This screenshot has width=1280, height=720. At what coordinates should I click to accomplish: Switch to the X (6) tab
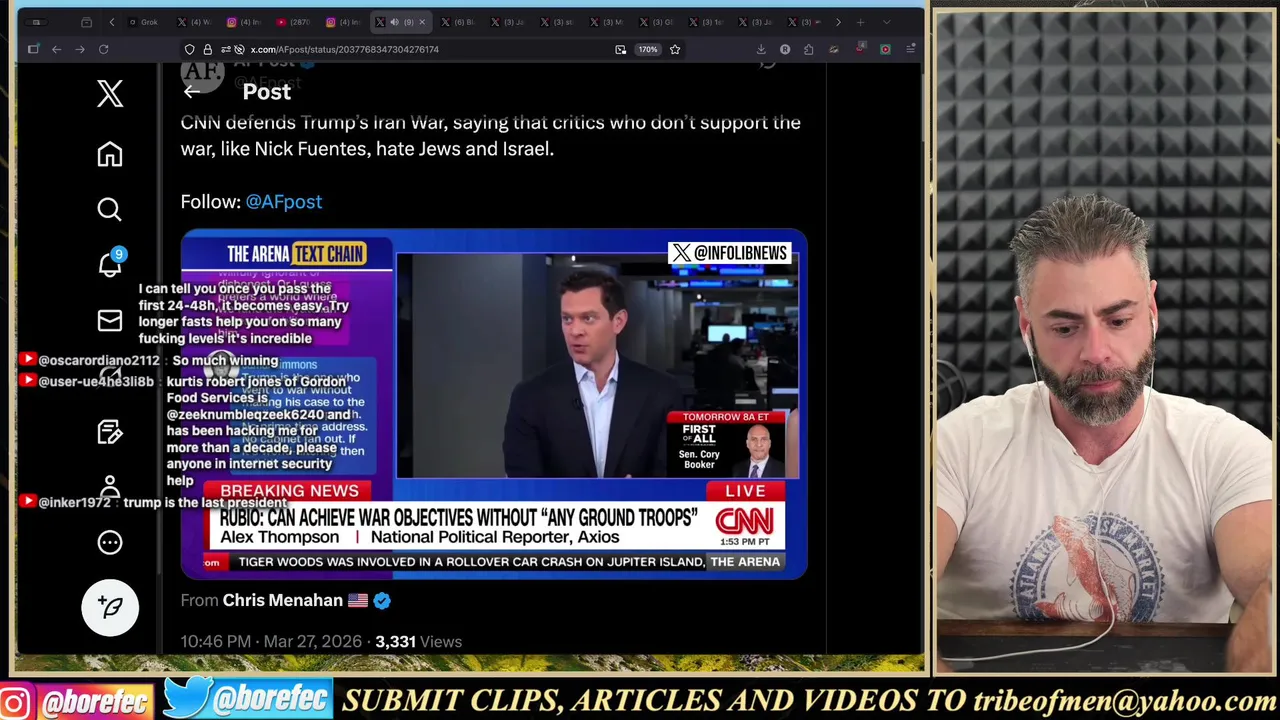tap(457, 22)
